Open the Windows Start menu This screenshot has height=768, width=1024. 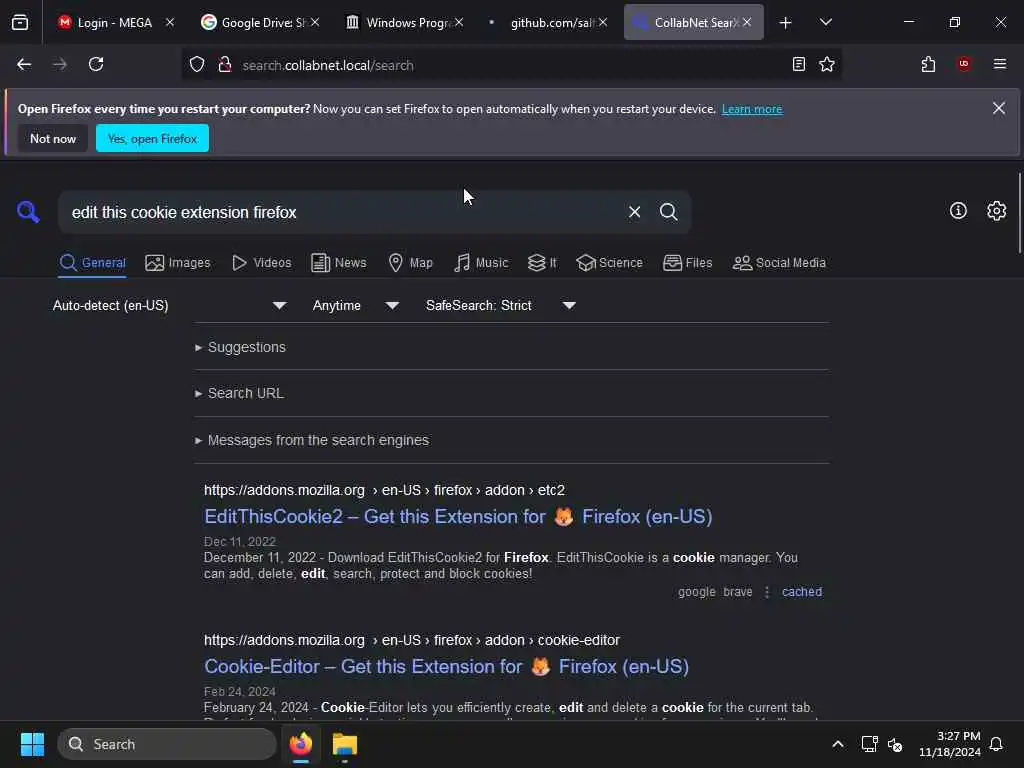32,744
